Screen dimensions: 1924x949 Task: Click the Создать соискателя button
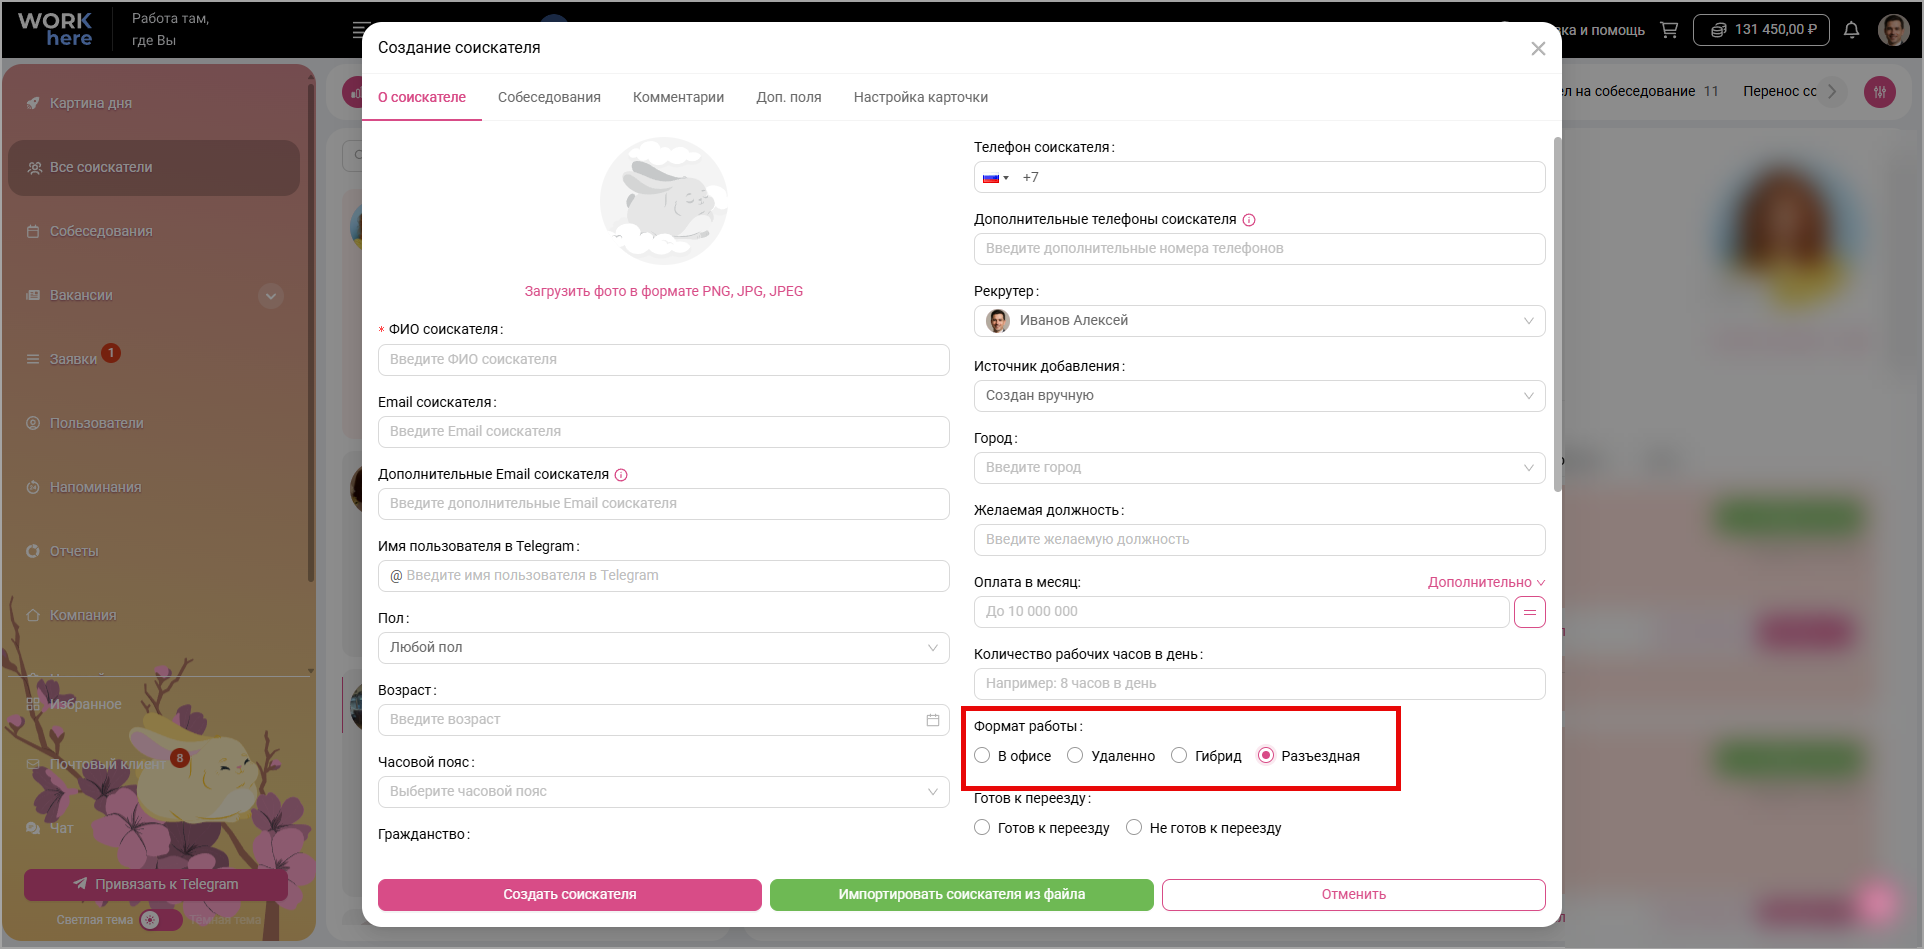(570, 895)
